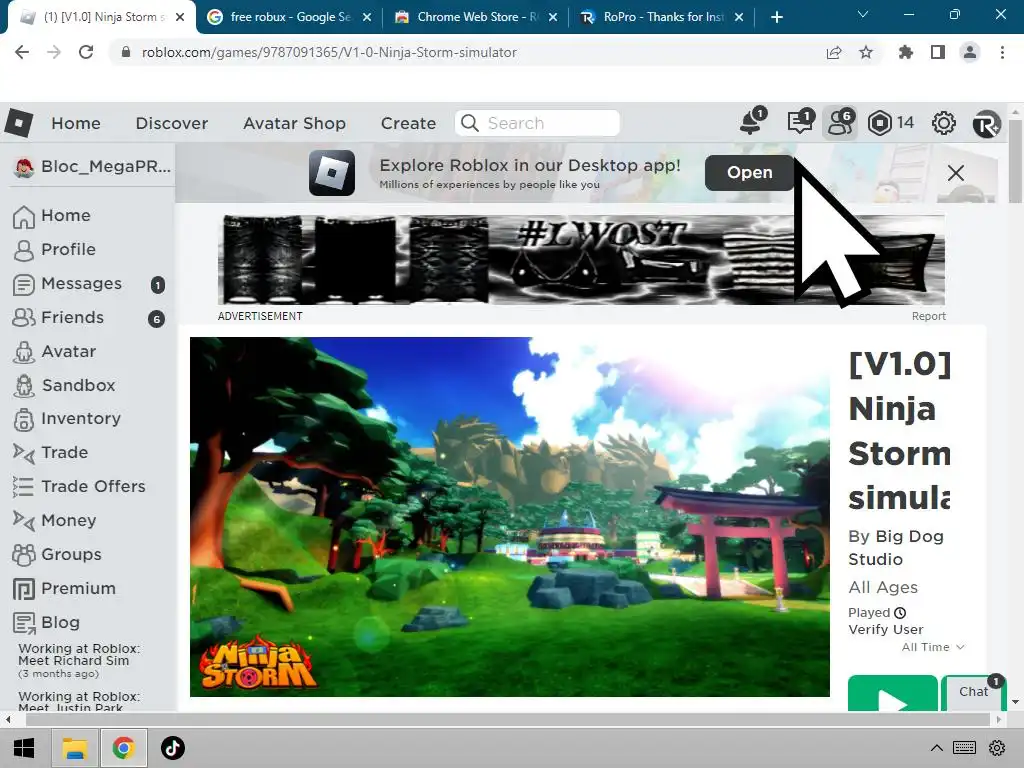
Task: Open Home in the top Roblox navbar
Action: click(x=76, y=123)
